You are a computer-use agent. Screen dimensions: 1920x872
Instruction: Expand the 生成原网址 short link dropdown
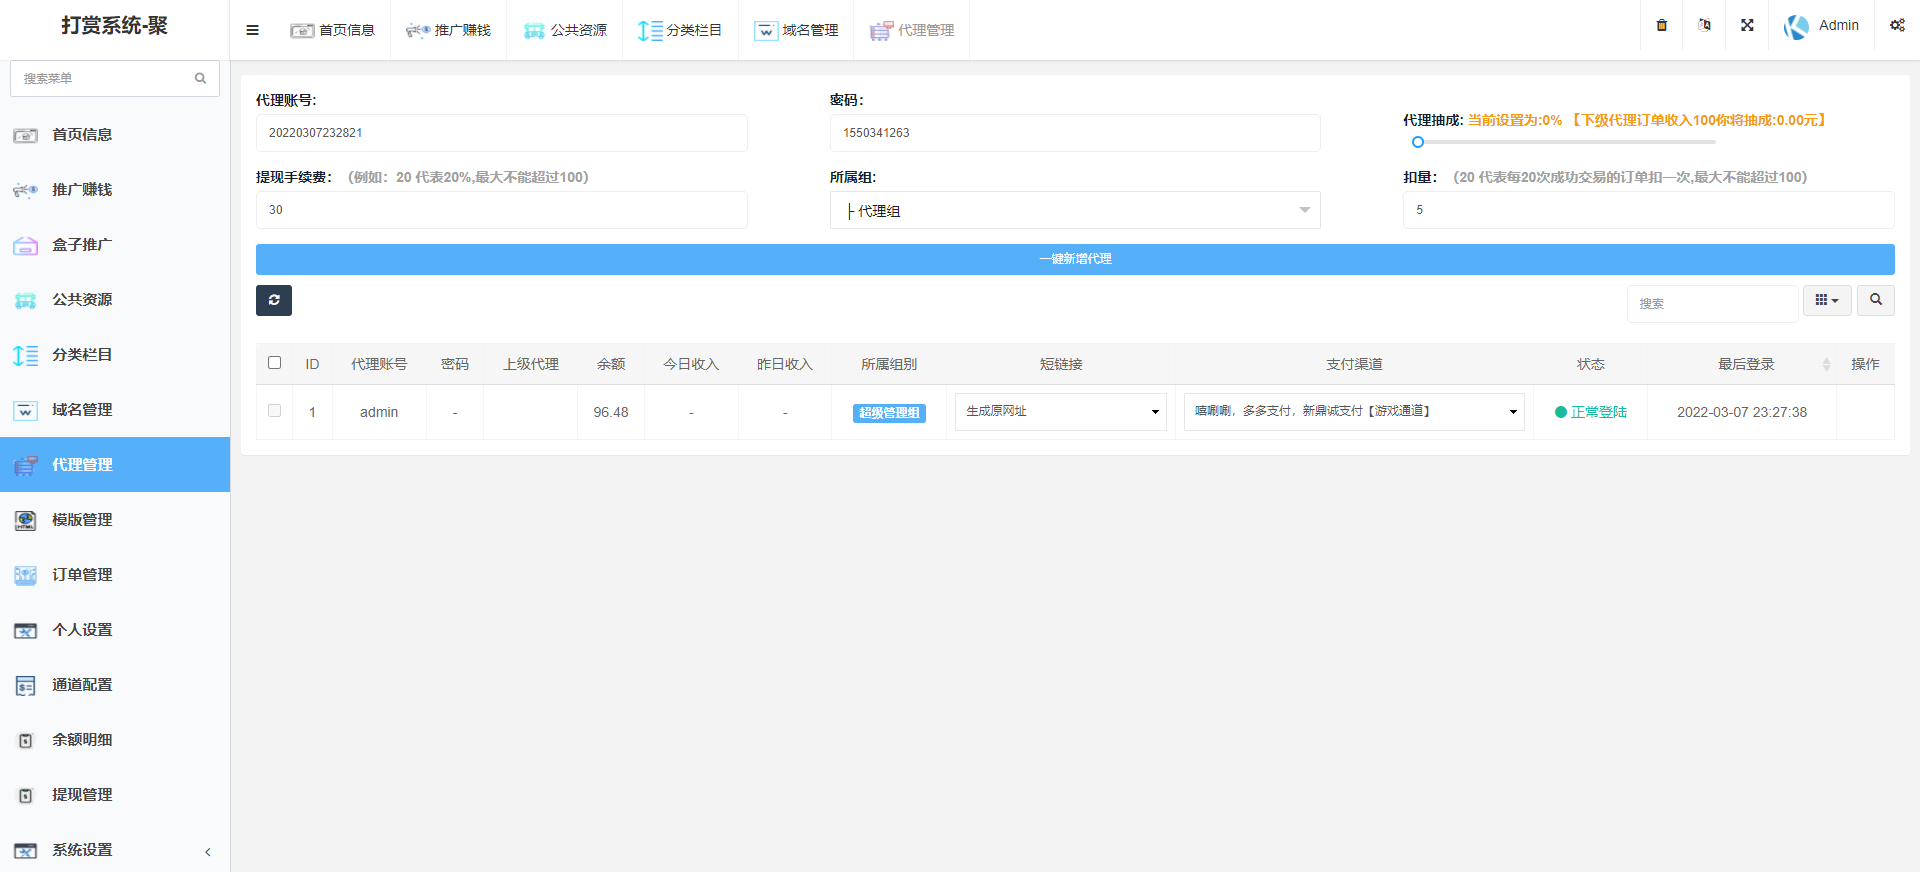pyautogui.click(x=1060, y=412)
